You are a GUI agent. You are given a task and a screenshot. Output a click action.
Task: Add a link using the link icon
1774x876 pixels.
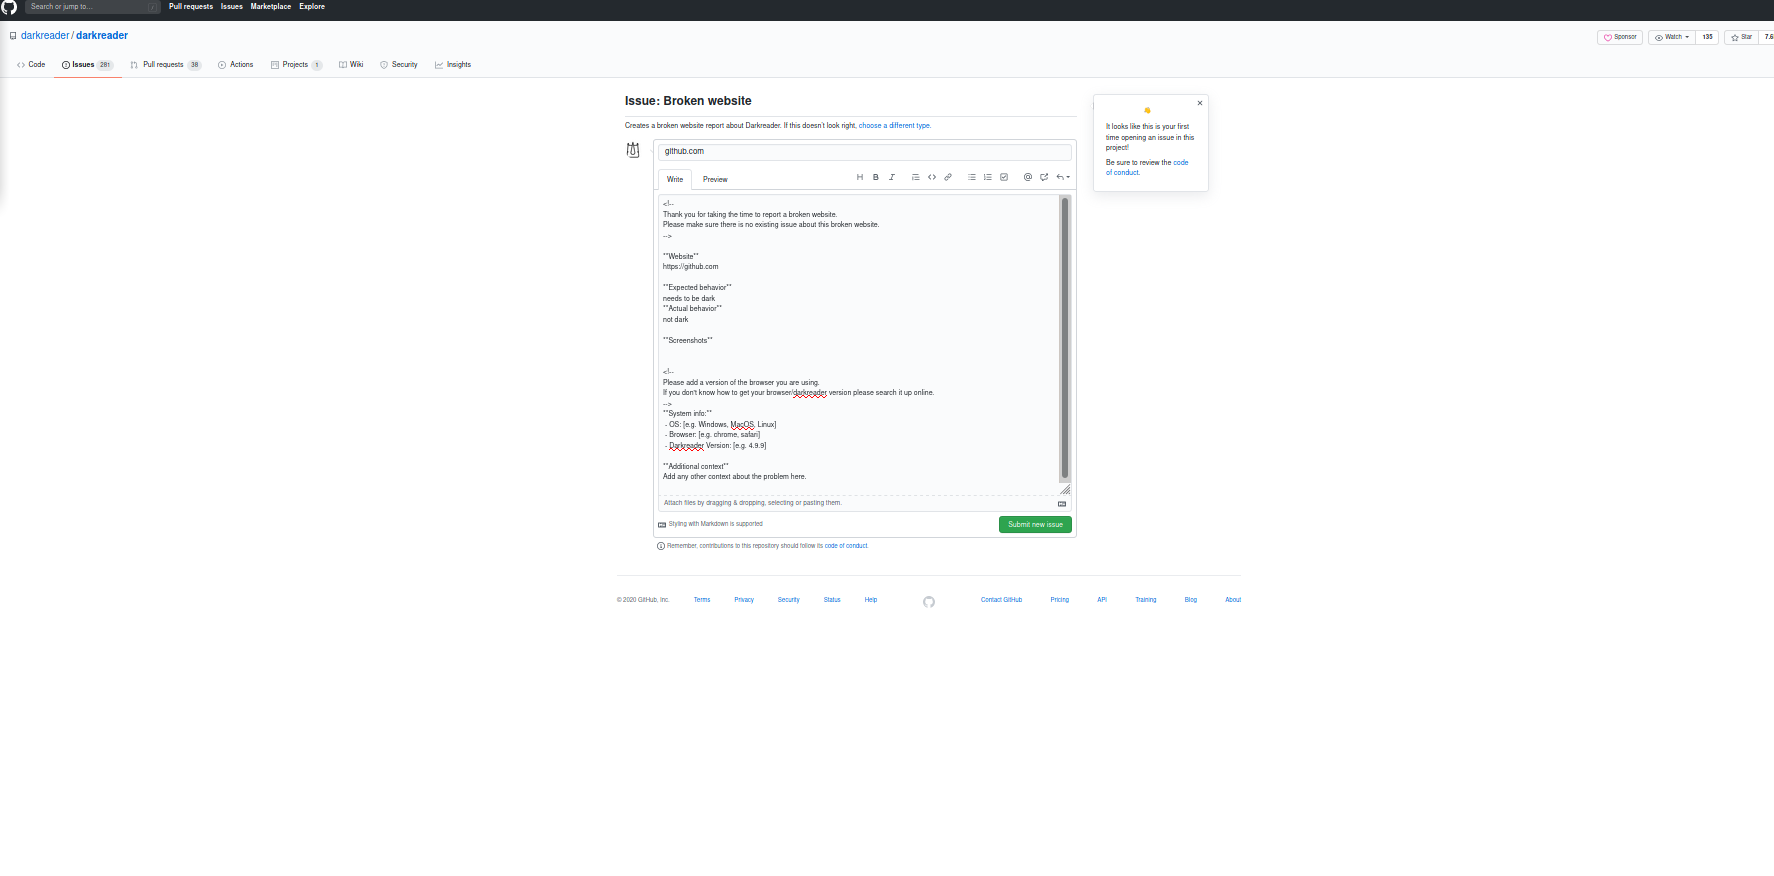[x=947, y=177]
